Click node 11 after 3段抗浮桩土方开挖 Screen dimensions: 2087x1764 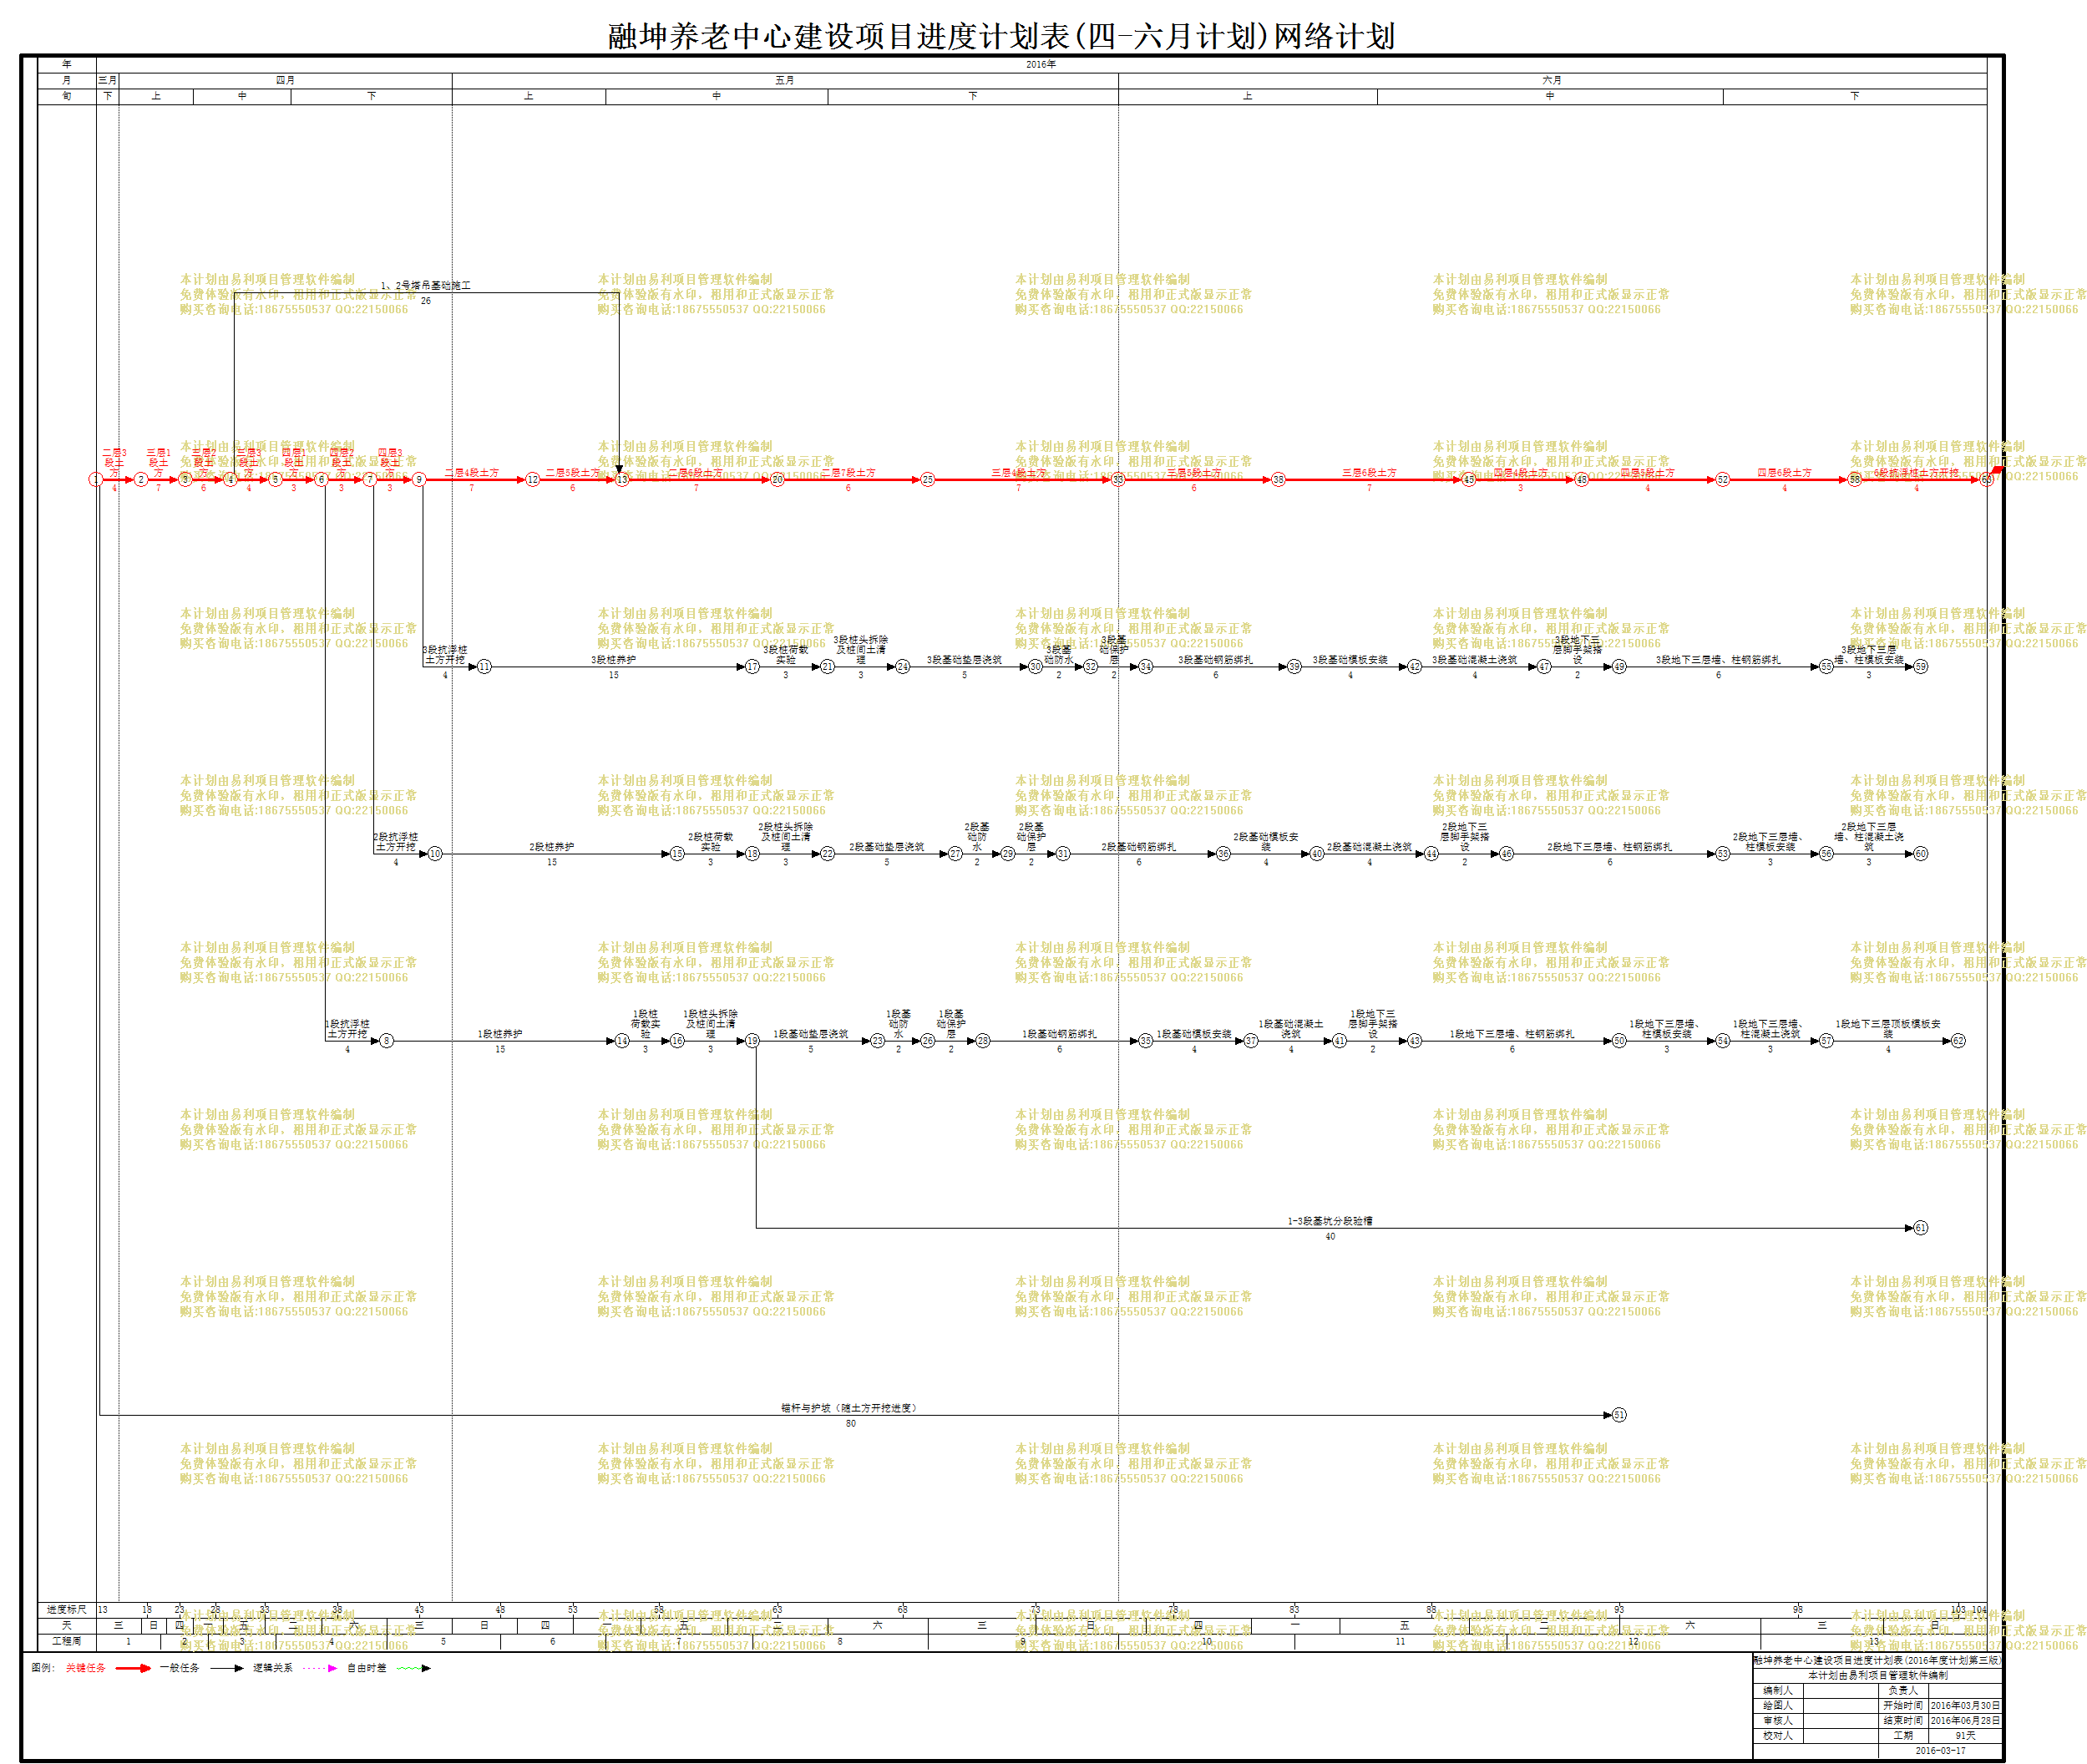point(484,667)
